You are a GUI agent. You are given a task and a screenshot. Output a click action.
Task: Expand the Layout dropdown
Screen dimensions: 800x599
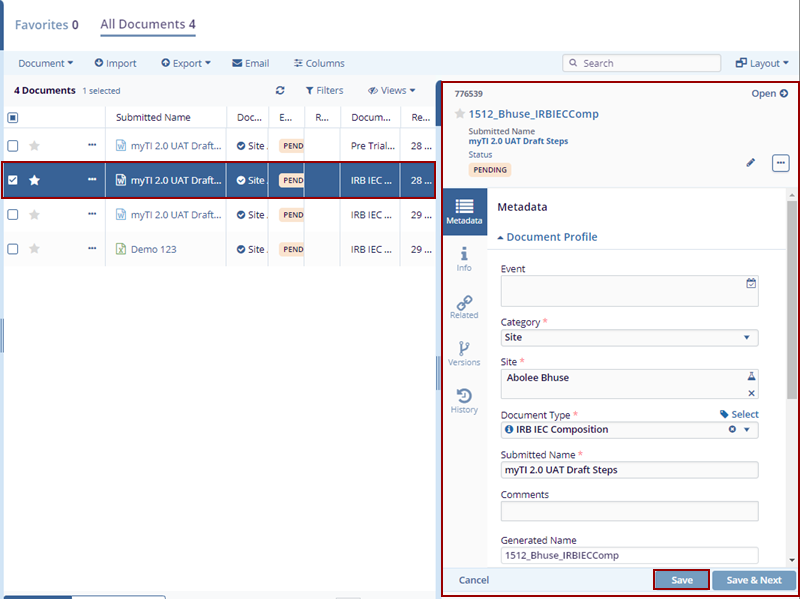coord(762,63)
